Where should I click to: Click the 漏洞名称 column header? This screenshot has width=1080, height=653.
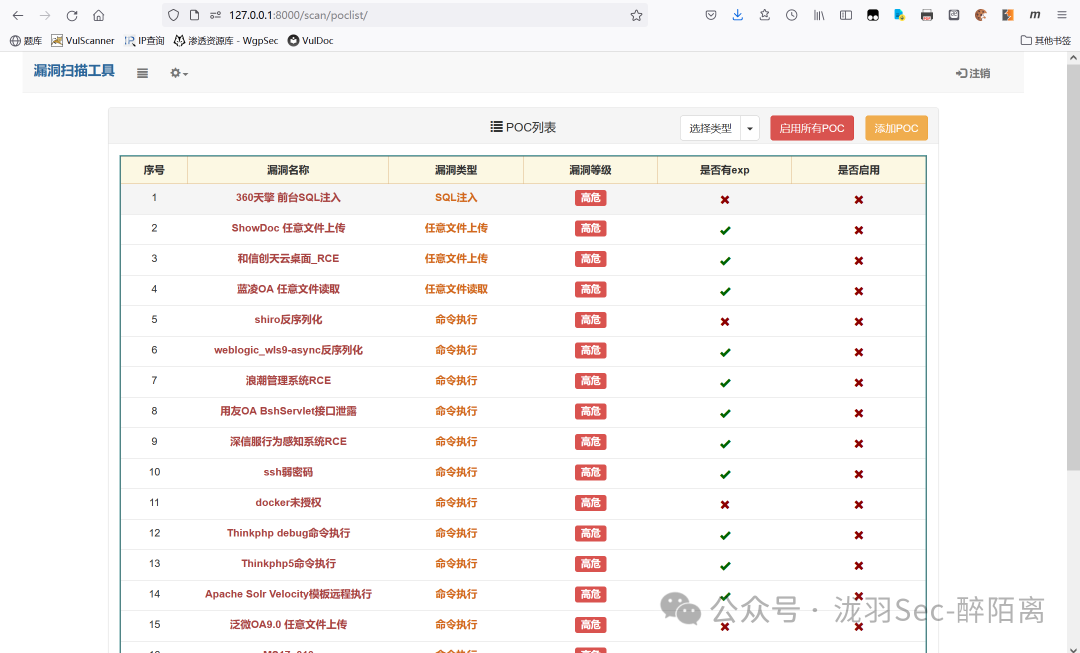pyautogui.click(x=288, y=170)
